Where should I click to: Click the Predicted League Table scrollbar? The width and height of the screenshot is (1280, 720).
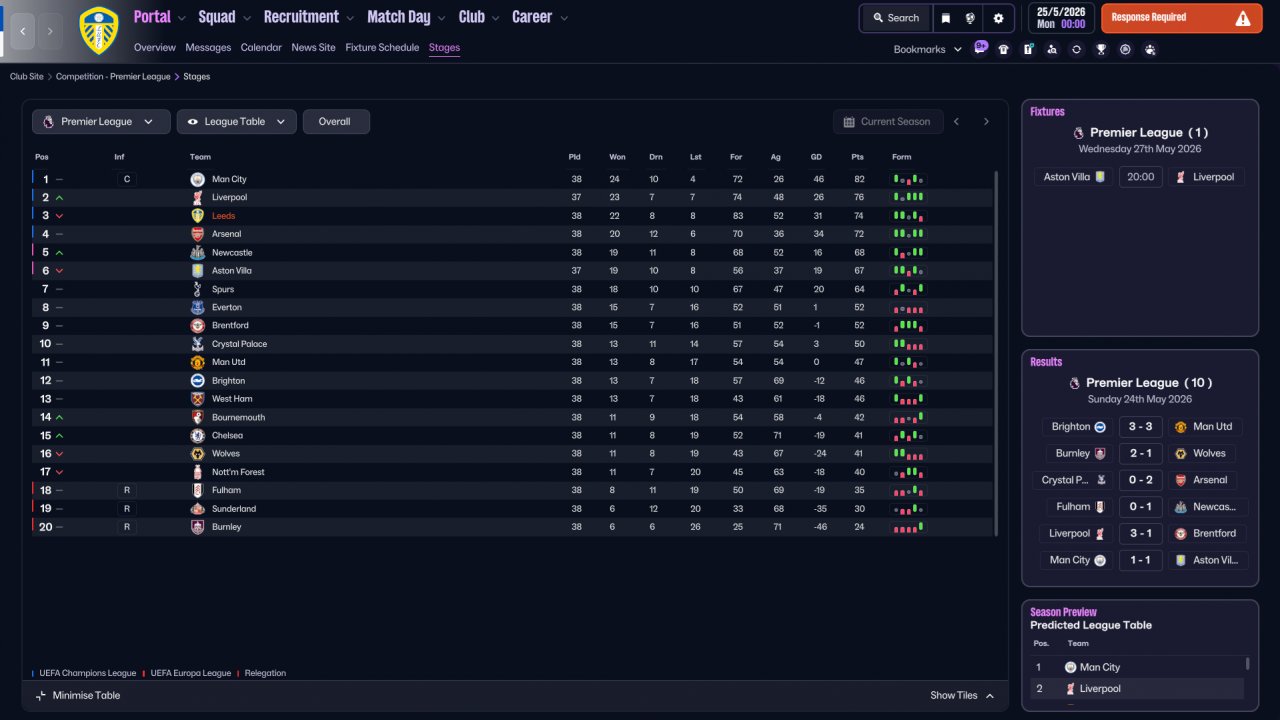[x=1247, y=663]
